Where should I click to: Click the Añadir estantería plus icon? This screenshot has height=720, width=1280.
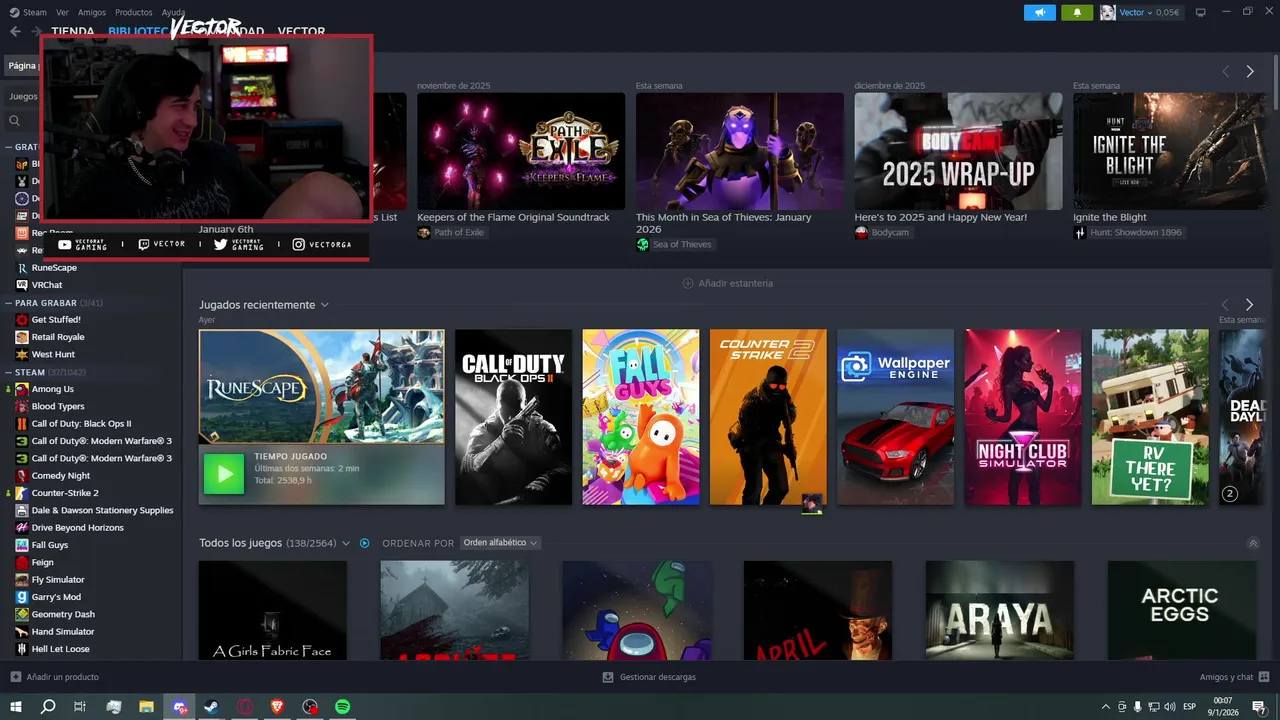pyautogui.click(x=687, y=283)
